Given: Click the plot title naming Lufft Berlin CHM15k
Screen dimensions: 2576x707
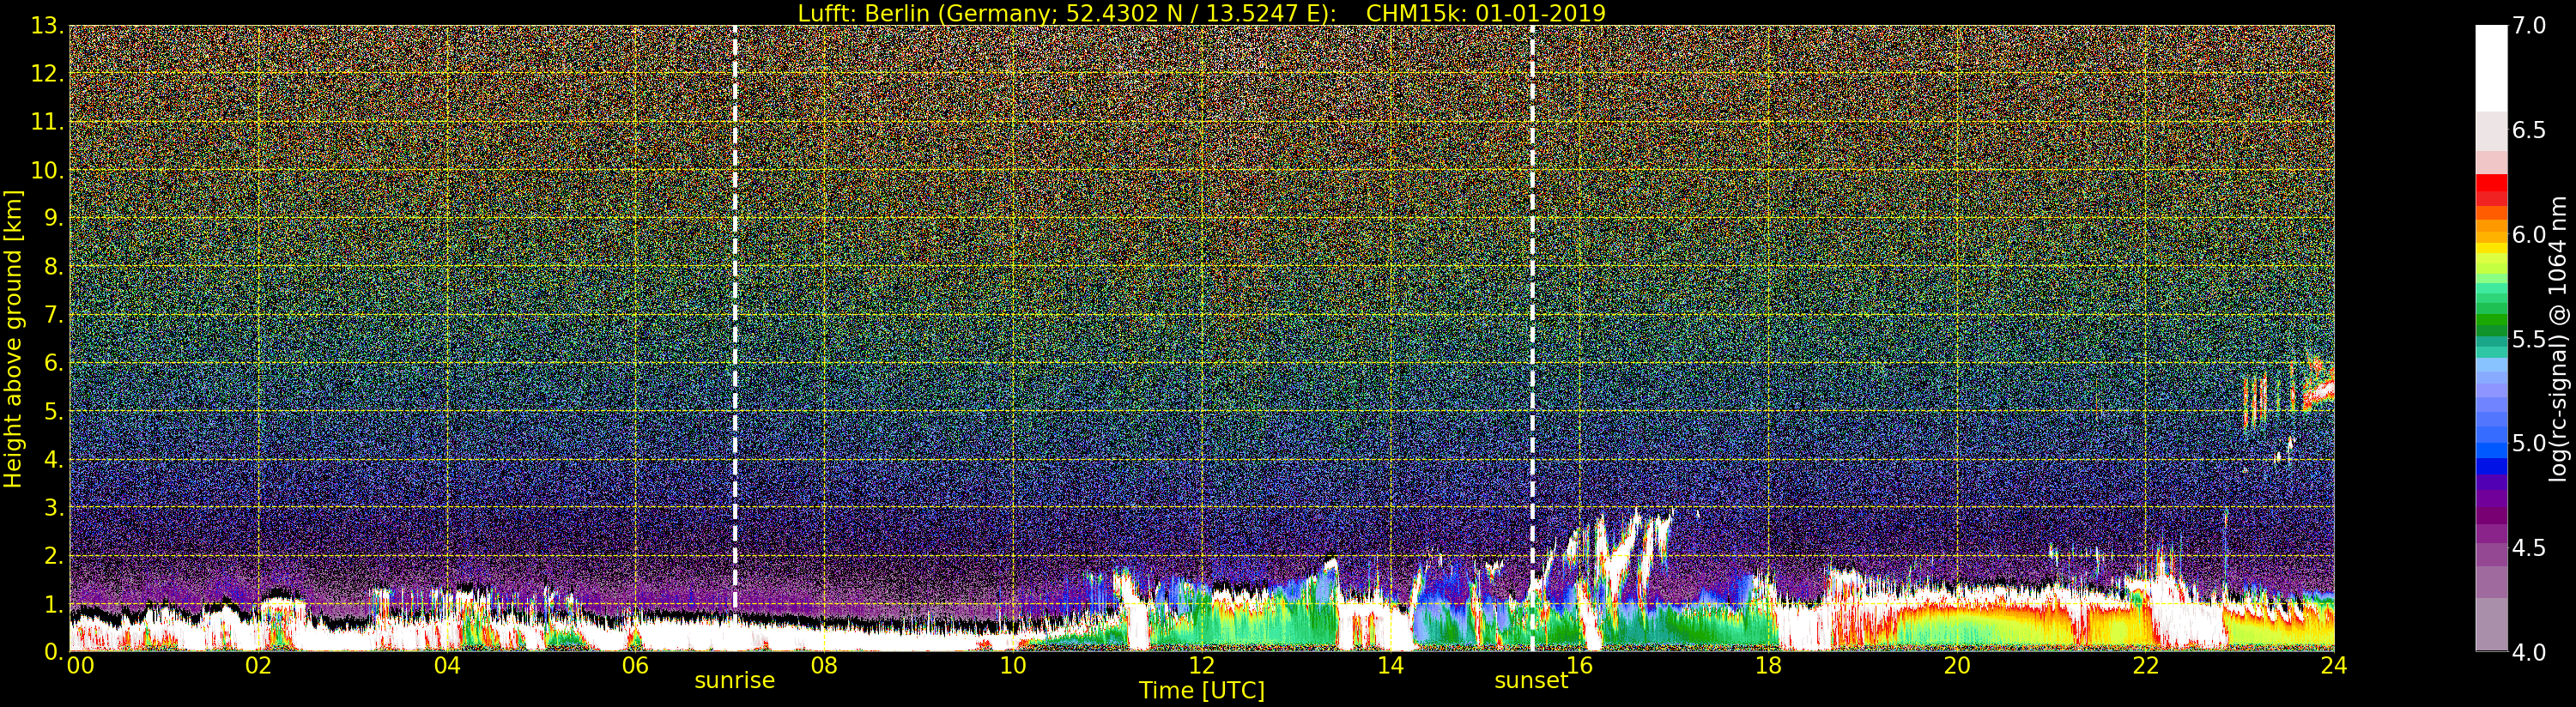Looking at the screenshot, I should point(1201,13).
